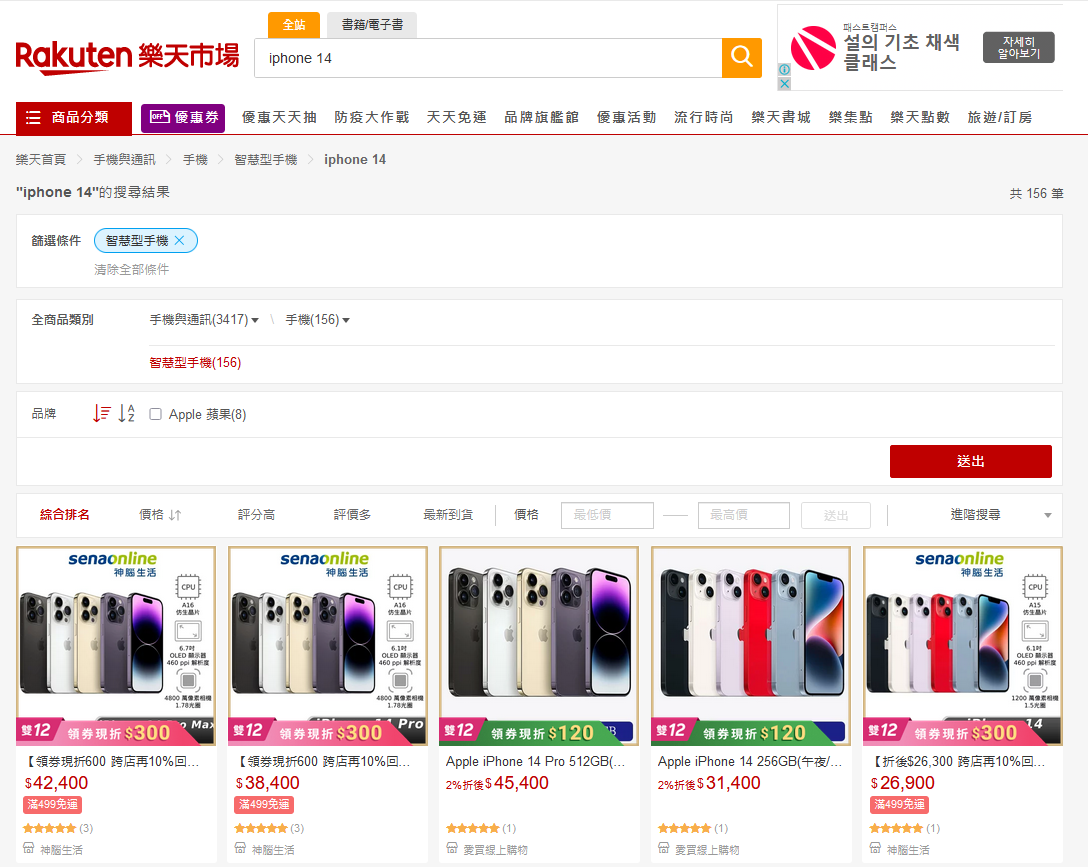Go to 手機與通訊 breadcrumb link
Screen dimensions: 1088x867
pyautogui.click(x=125, y=160)
